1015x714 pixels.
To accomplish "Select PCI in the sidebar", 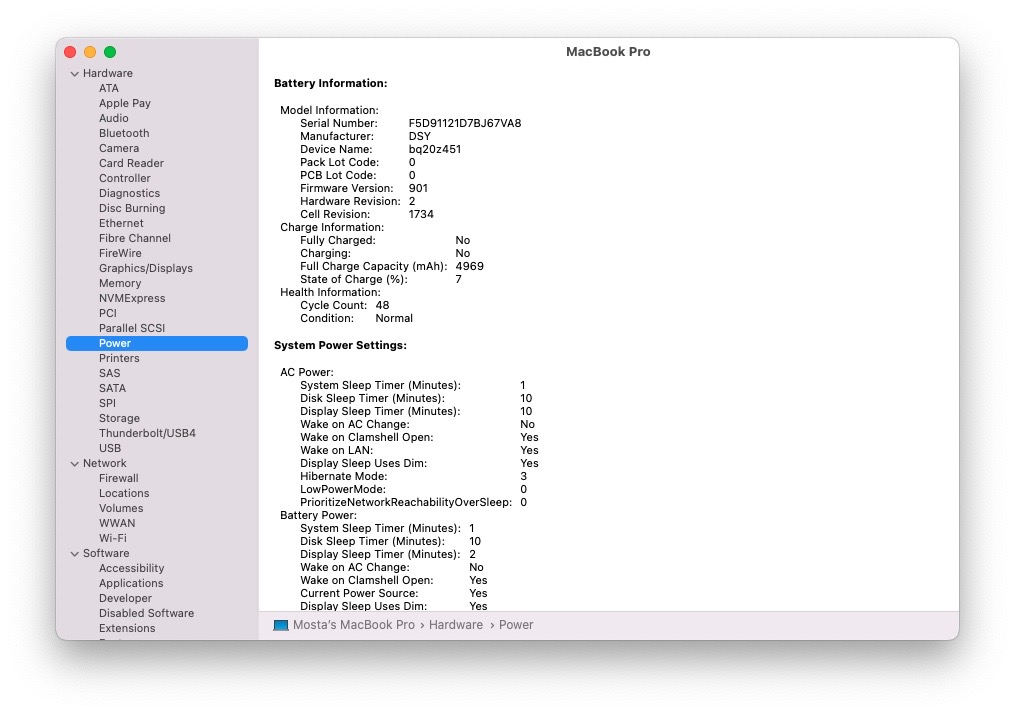I will point(108,313).
